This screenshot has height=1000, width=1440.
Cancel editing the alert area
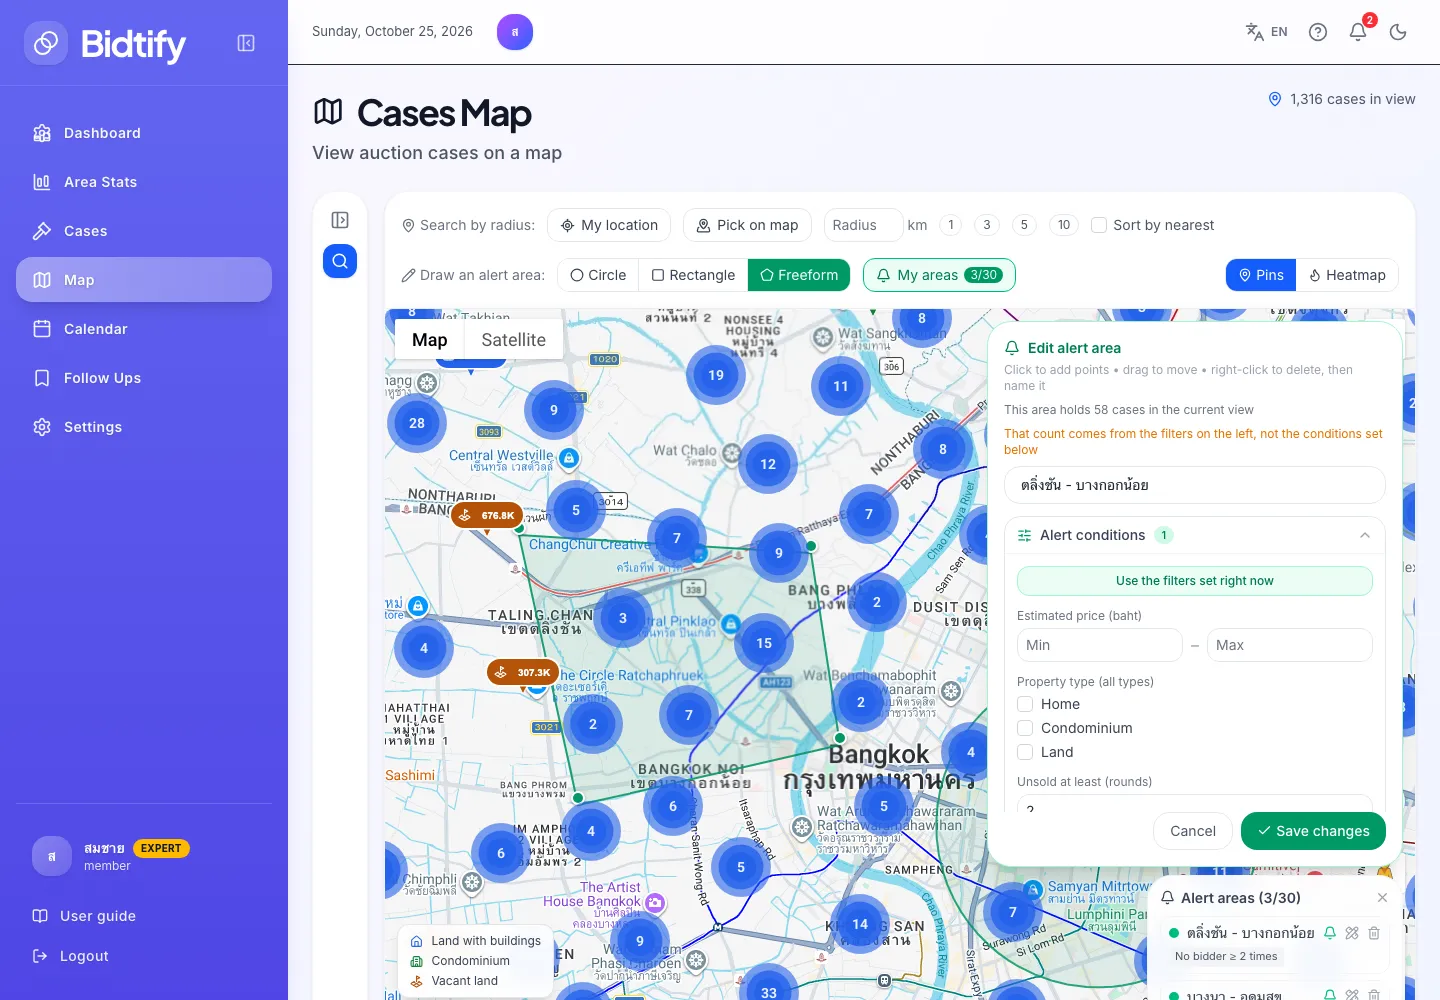click(1193, 831)
